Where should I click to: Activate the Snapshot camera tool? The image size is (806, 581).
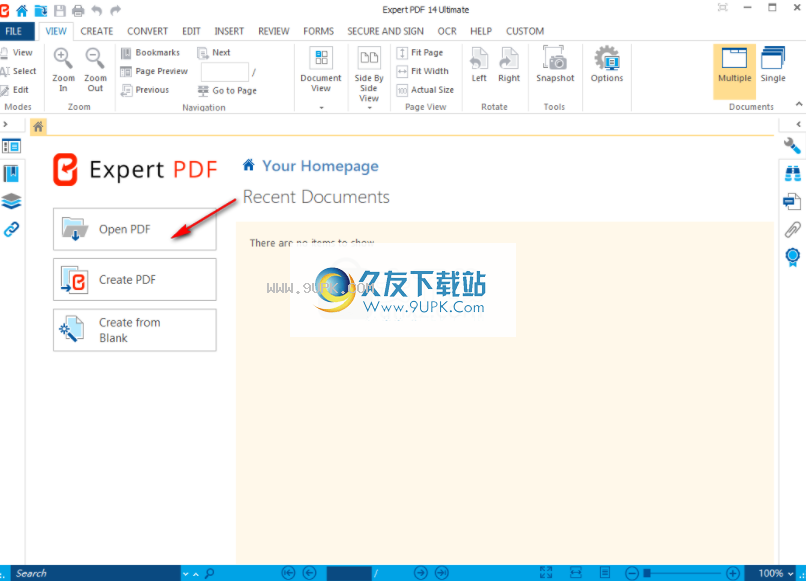(x=555, y=65)
